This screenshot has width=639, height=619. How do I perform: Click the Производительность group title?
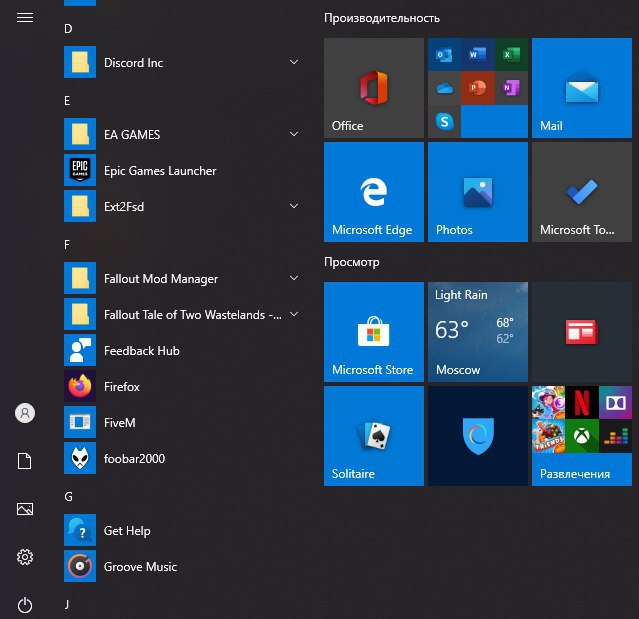click(382, 18)
